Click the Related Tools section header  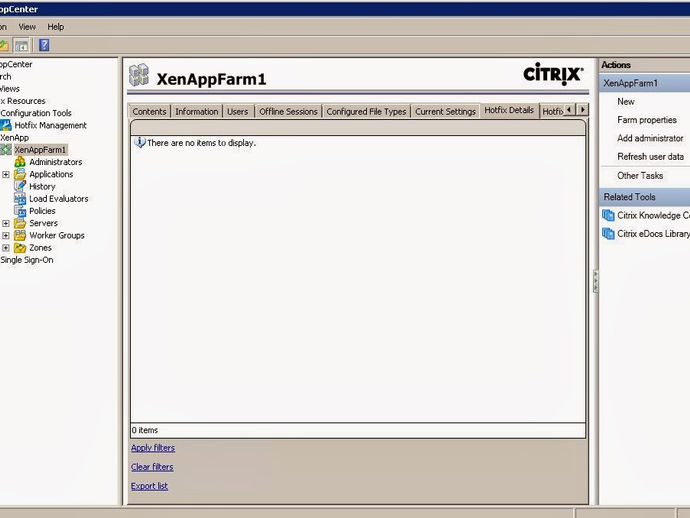(645, 197)
